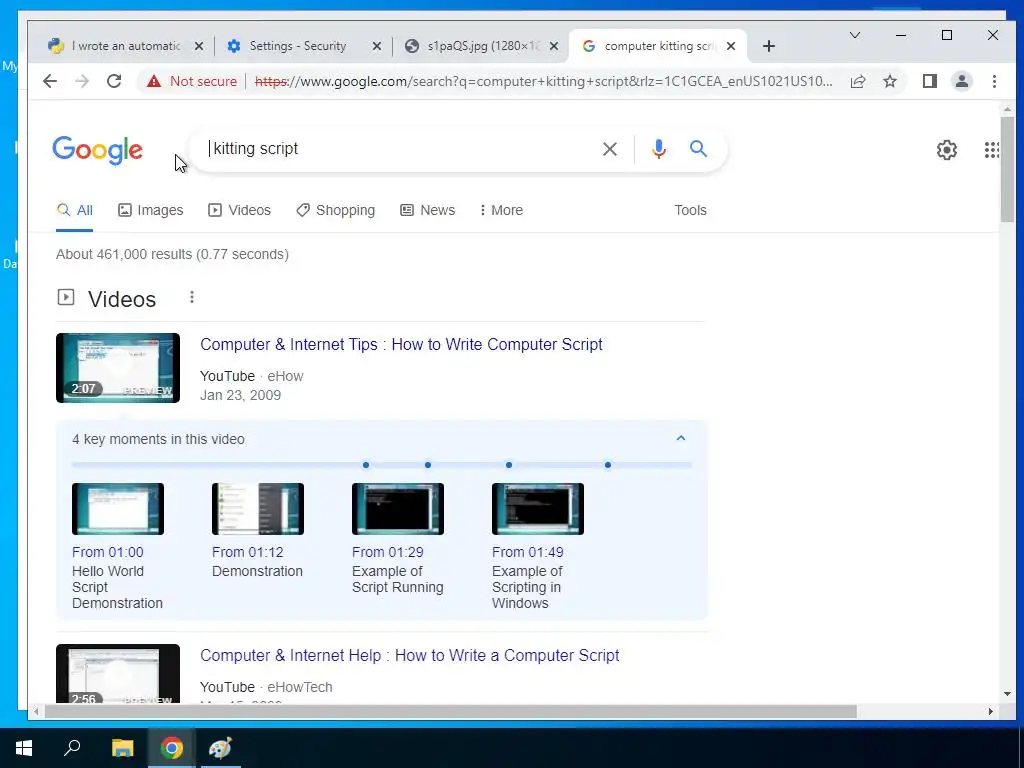Open the search Tools options
Viewport: 1024px width, 768px height.
tap(690, 210)
